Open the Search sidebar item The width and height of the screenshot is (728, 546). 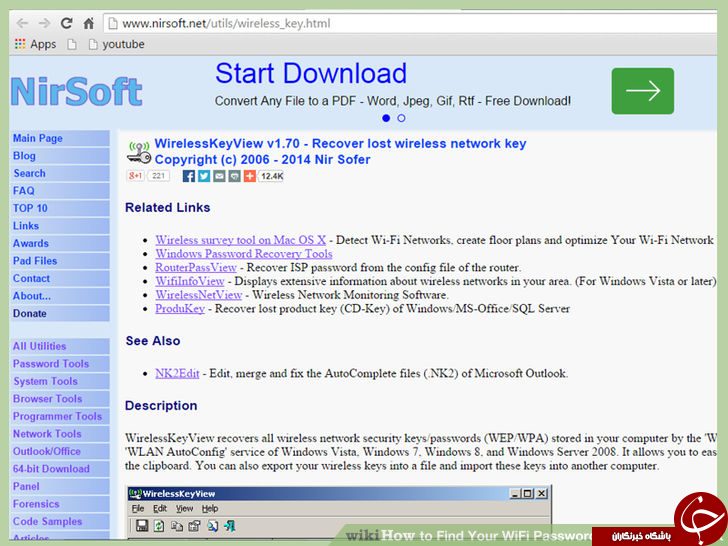tap(60, 173)
